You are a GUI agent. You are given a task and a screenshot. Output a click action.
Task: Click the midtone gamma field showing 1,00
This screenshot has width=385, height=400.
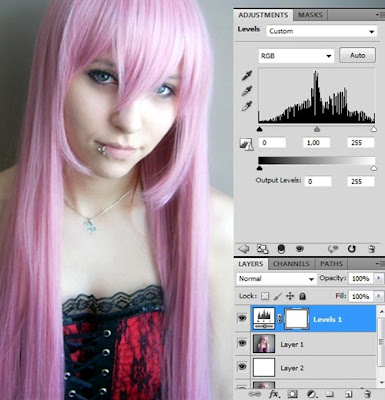tap(316, 143)
